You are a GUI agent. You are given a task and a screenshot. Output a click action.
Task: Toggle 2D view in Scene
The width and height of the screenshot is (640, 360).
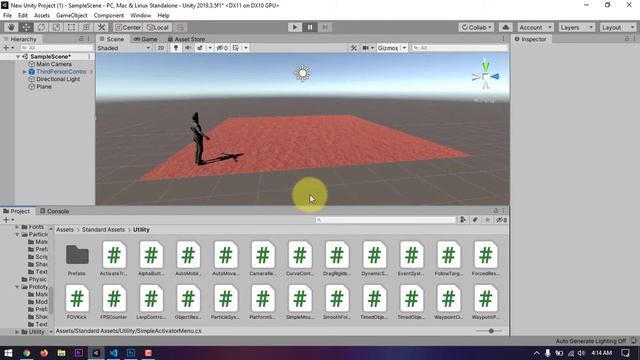tap(161, 48)
